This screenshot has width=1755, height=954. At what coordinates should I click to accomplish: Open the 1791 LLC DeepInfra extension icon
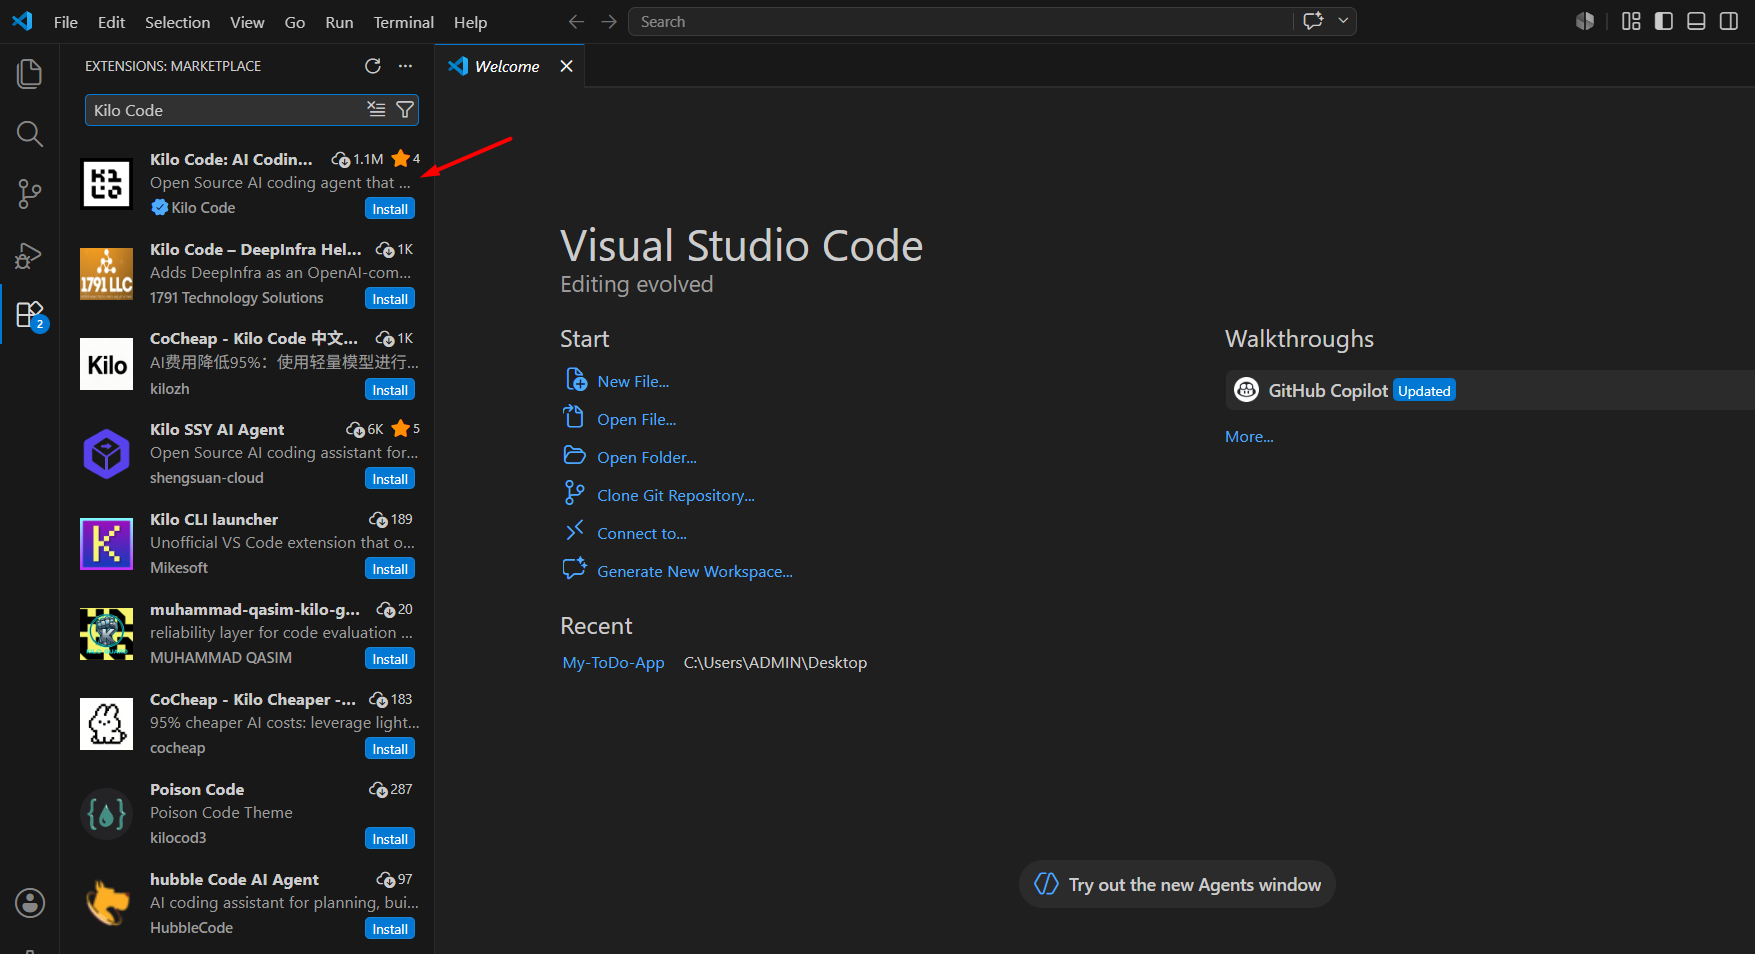point(106,274)
